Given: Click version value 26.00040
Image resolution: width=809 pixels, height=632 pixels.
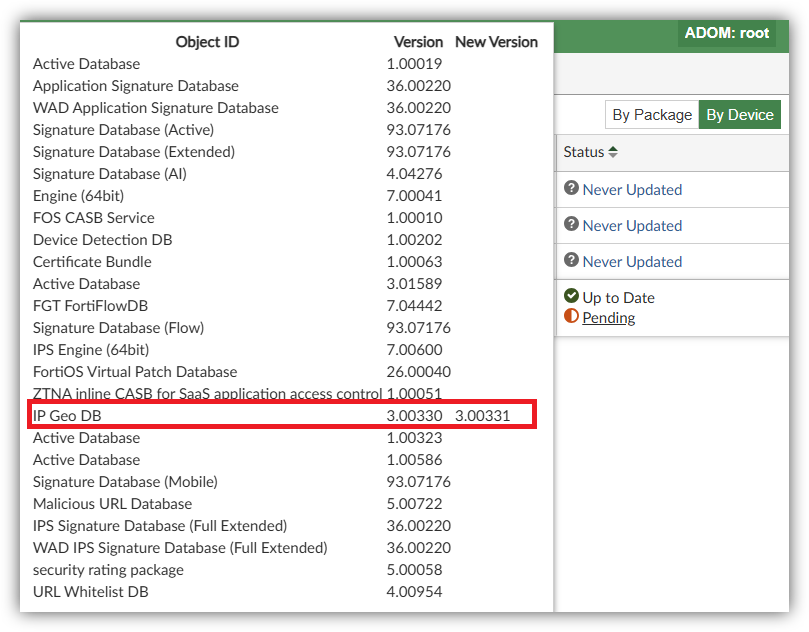Looking at the screenshot, I should [x=418, y=372].
